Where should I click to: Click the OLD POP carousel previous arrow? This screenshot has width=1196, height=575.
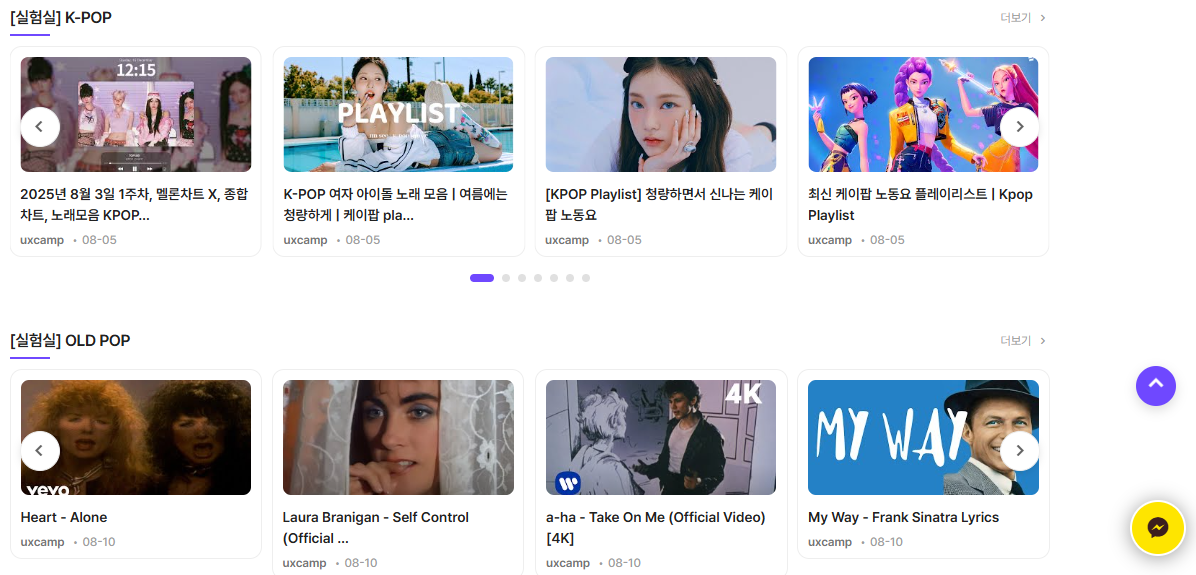[40, 451]
